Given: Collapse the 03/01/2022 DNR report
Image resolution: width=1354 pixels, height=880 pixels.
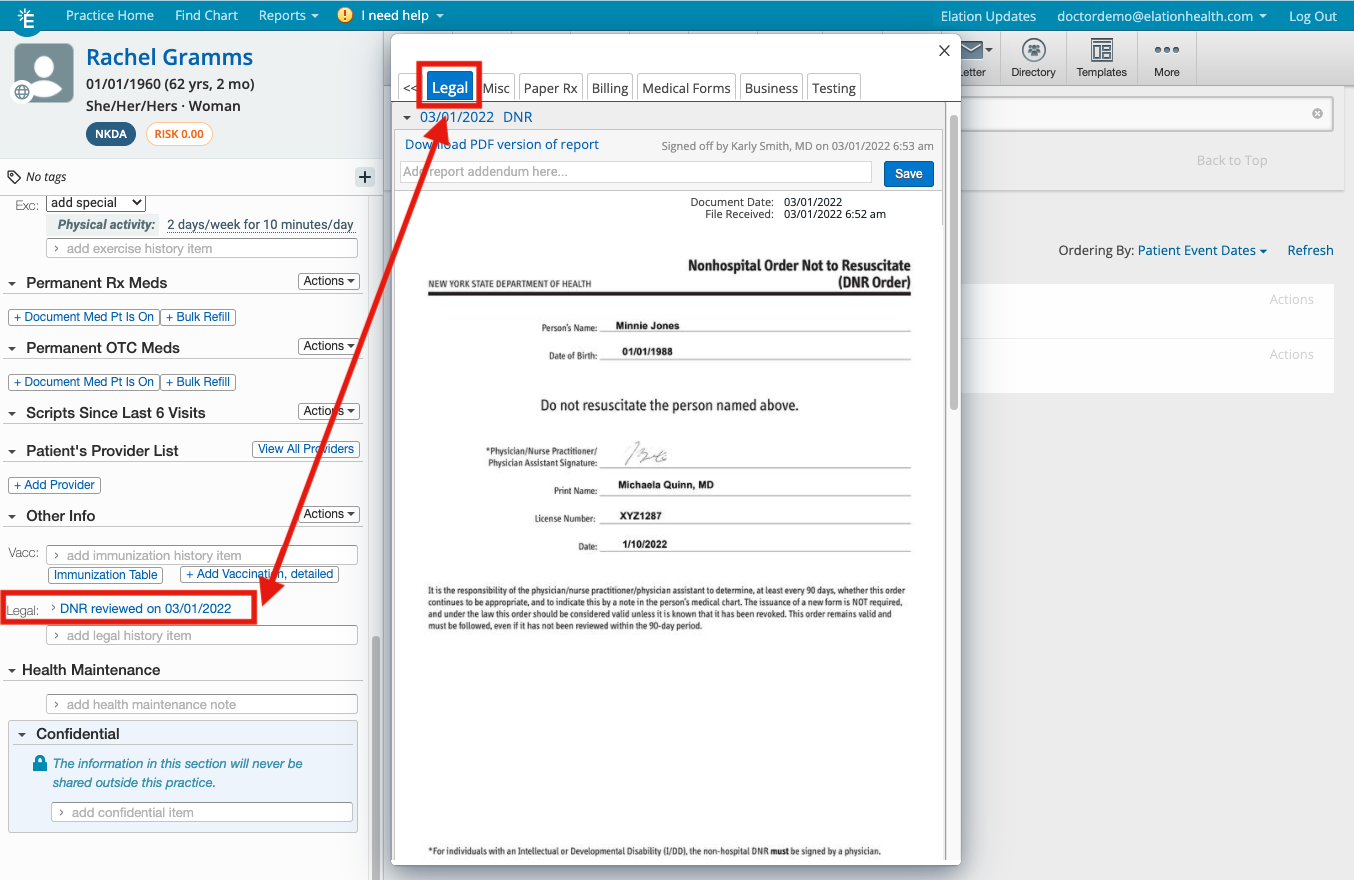Looking at the screenshot, I should coord(407,118).
